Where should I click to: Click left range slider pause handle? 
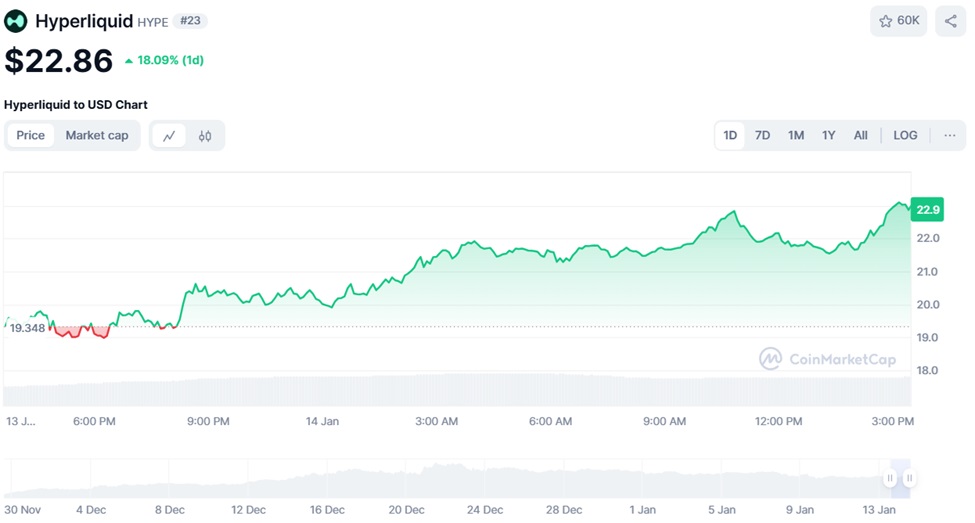tap(890, 479)
